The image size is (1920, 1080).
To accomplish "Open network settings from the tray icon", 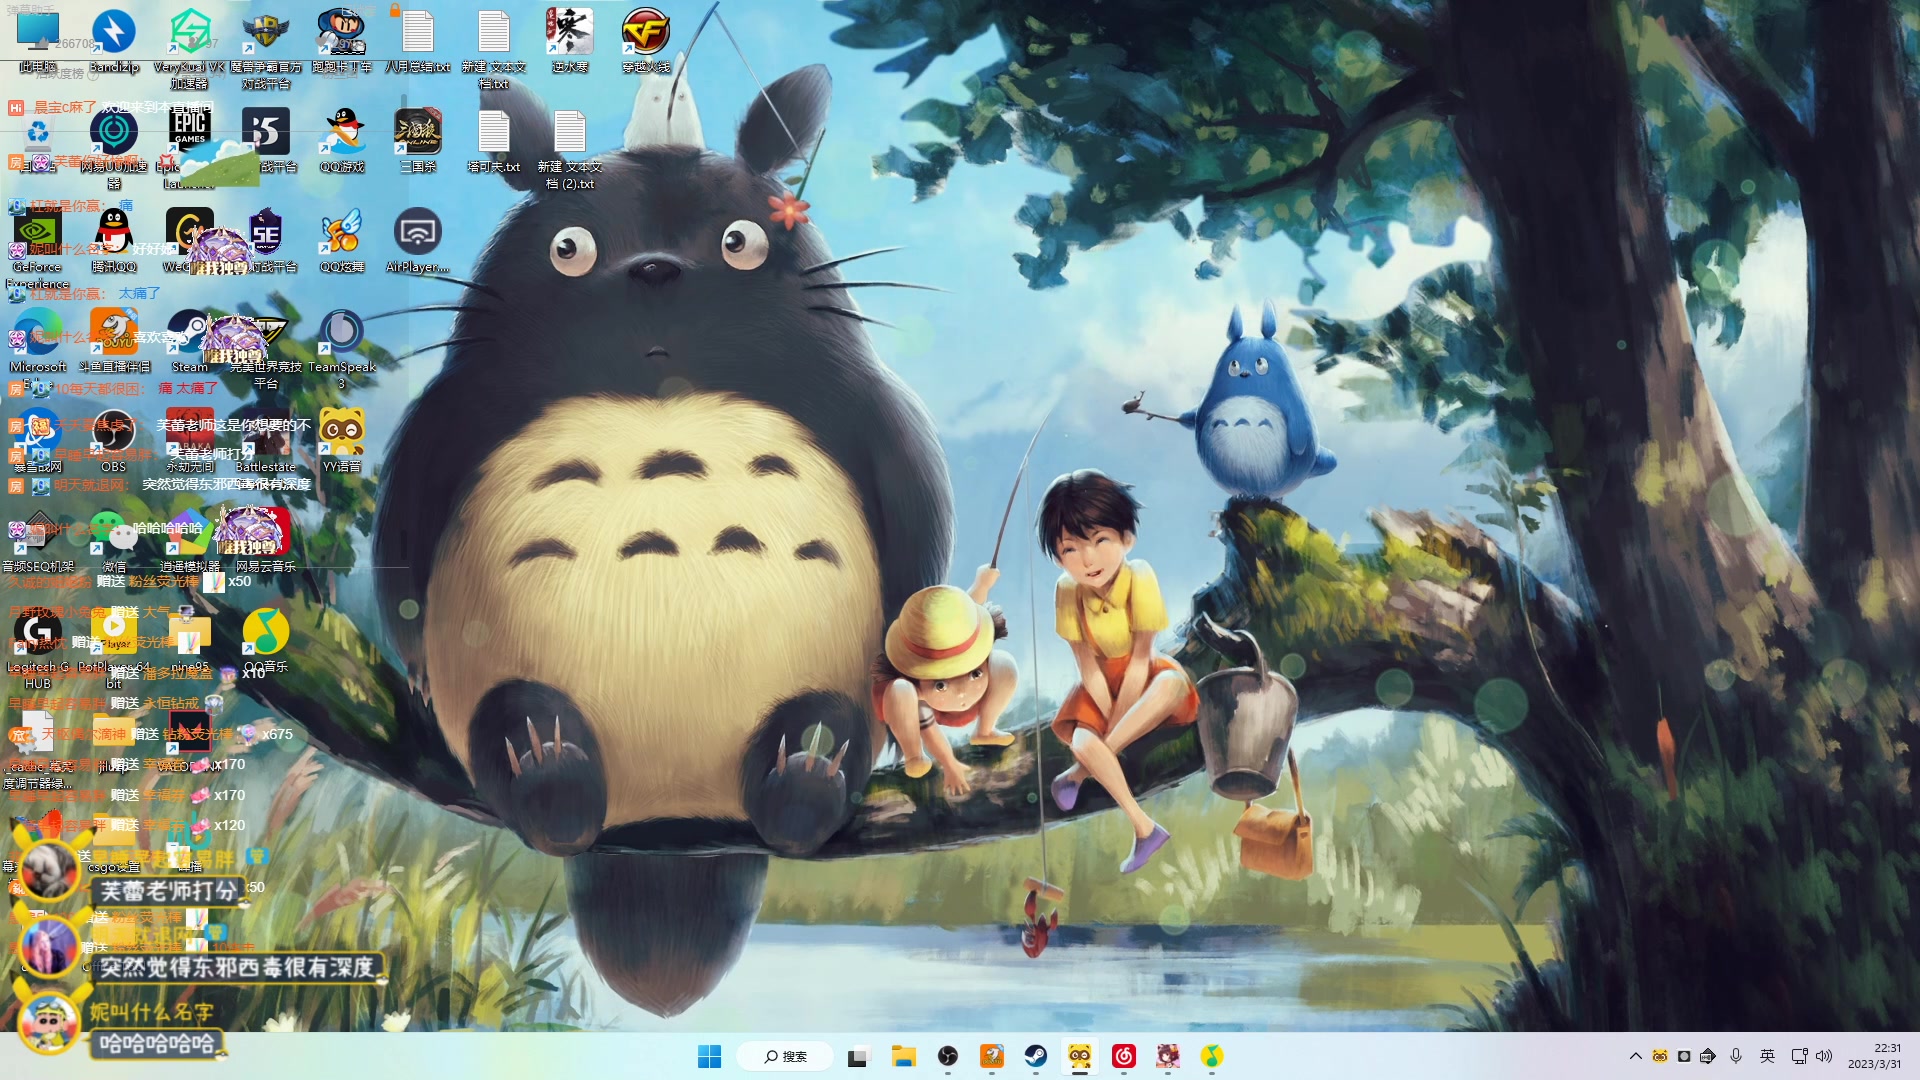I will click(1799, 1056).
